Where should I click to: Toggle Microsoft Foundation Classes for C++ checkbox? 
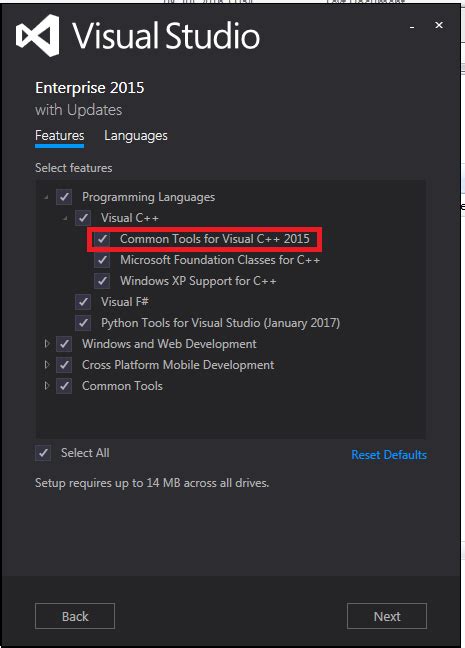coord(102,260)
